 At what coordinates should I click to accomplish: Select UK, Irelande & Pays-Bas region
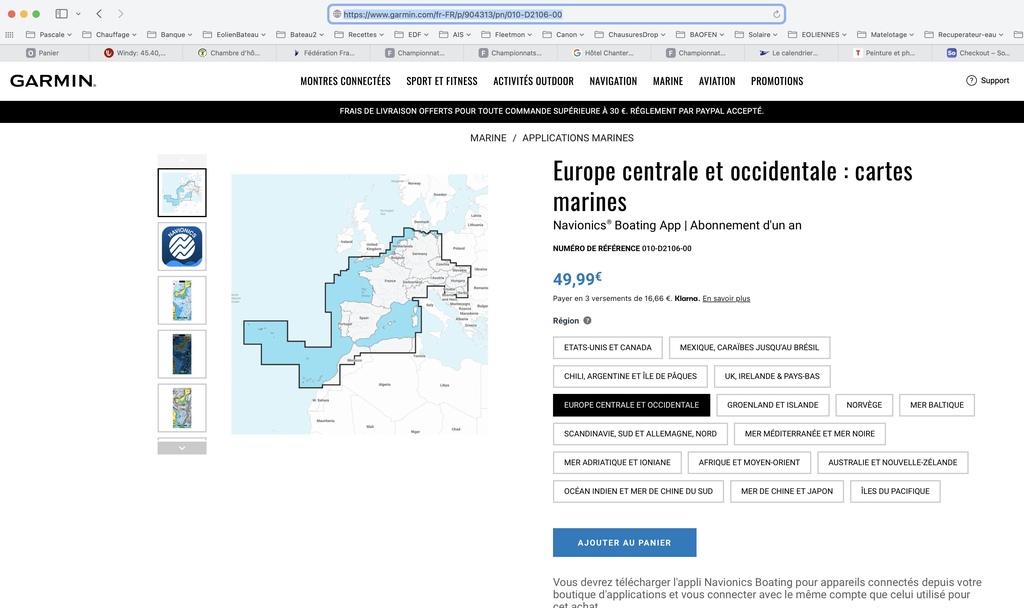tap(772, 376)
